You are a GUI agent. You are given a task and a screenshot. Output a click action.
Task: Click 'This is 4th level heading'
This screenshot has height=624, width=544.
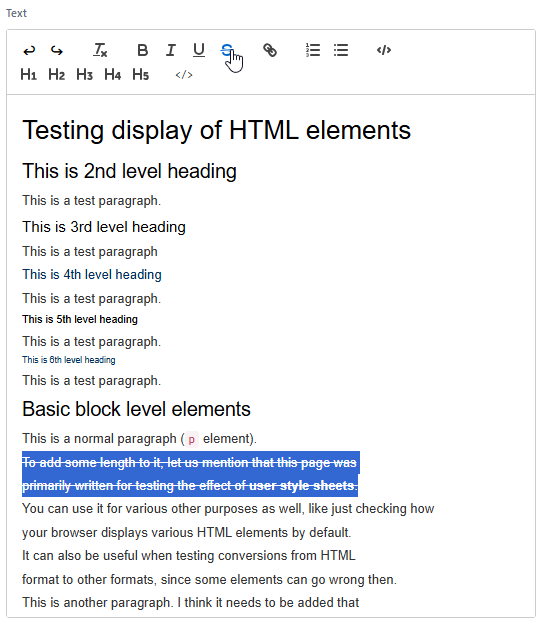coord(92,275)
